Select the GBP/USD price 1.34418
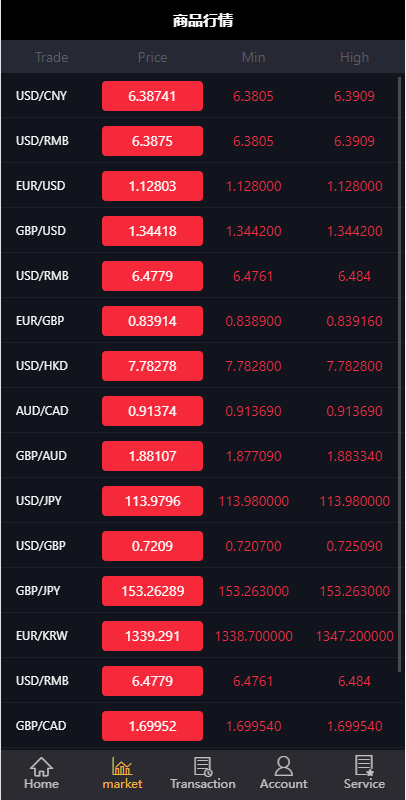The height and width of the screenshot is (800, 406). click(153, 231)
